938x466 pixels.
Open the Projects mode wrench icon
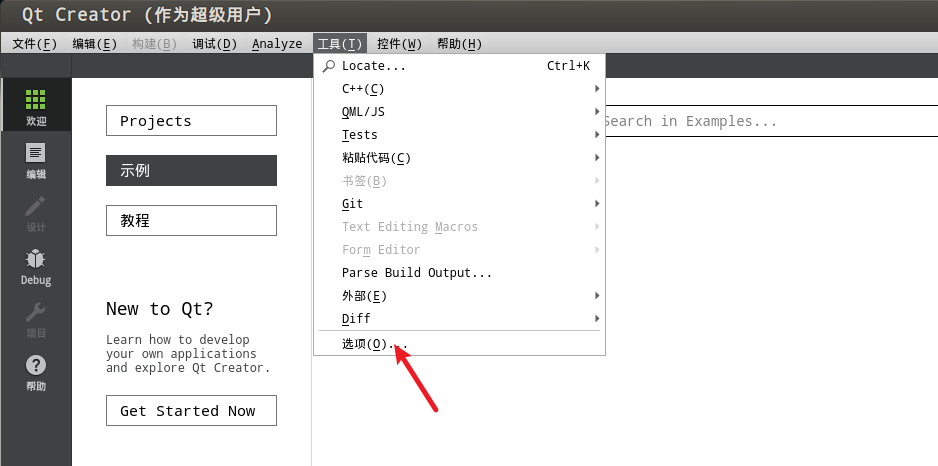pyautogui.click(x=36, y=312)
